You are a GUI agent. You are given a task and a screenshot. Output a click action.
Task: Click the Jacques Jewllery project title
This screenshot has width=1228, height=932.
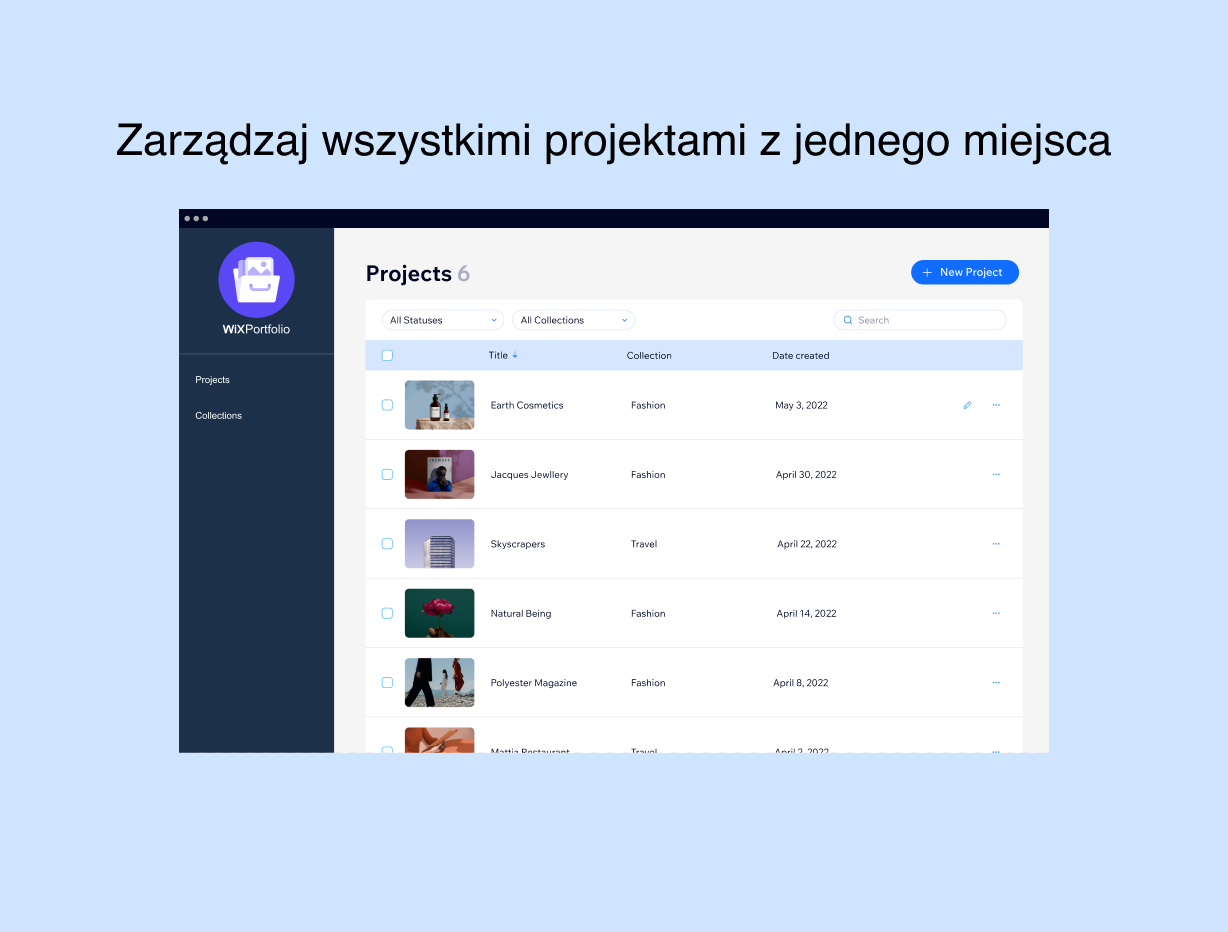pyautogui.click(x=529, y=474)
